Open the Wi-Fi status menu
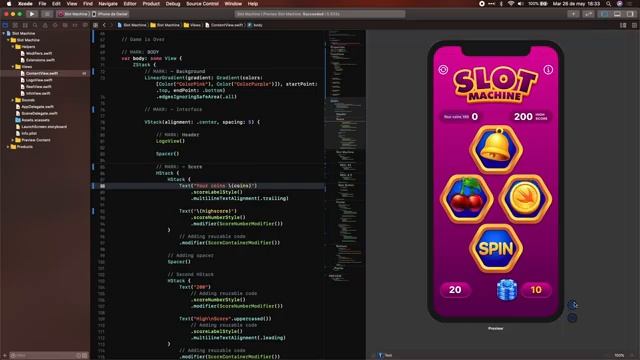640x360 pixels. [x=511, y=4]
